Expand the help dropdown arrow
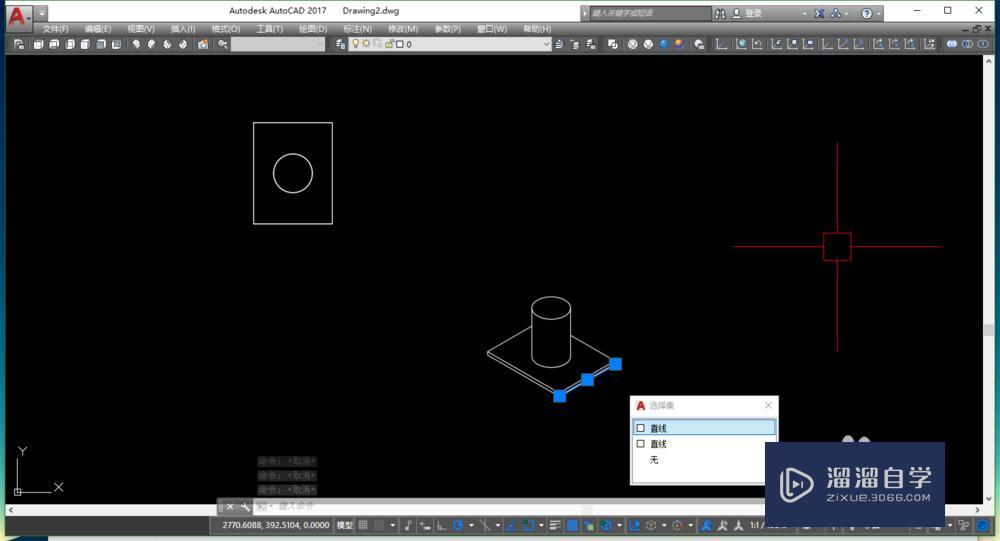This screenshot has height=541, width=1000. pos(879,13)
